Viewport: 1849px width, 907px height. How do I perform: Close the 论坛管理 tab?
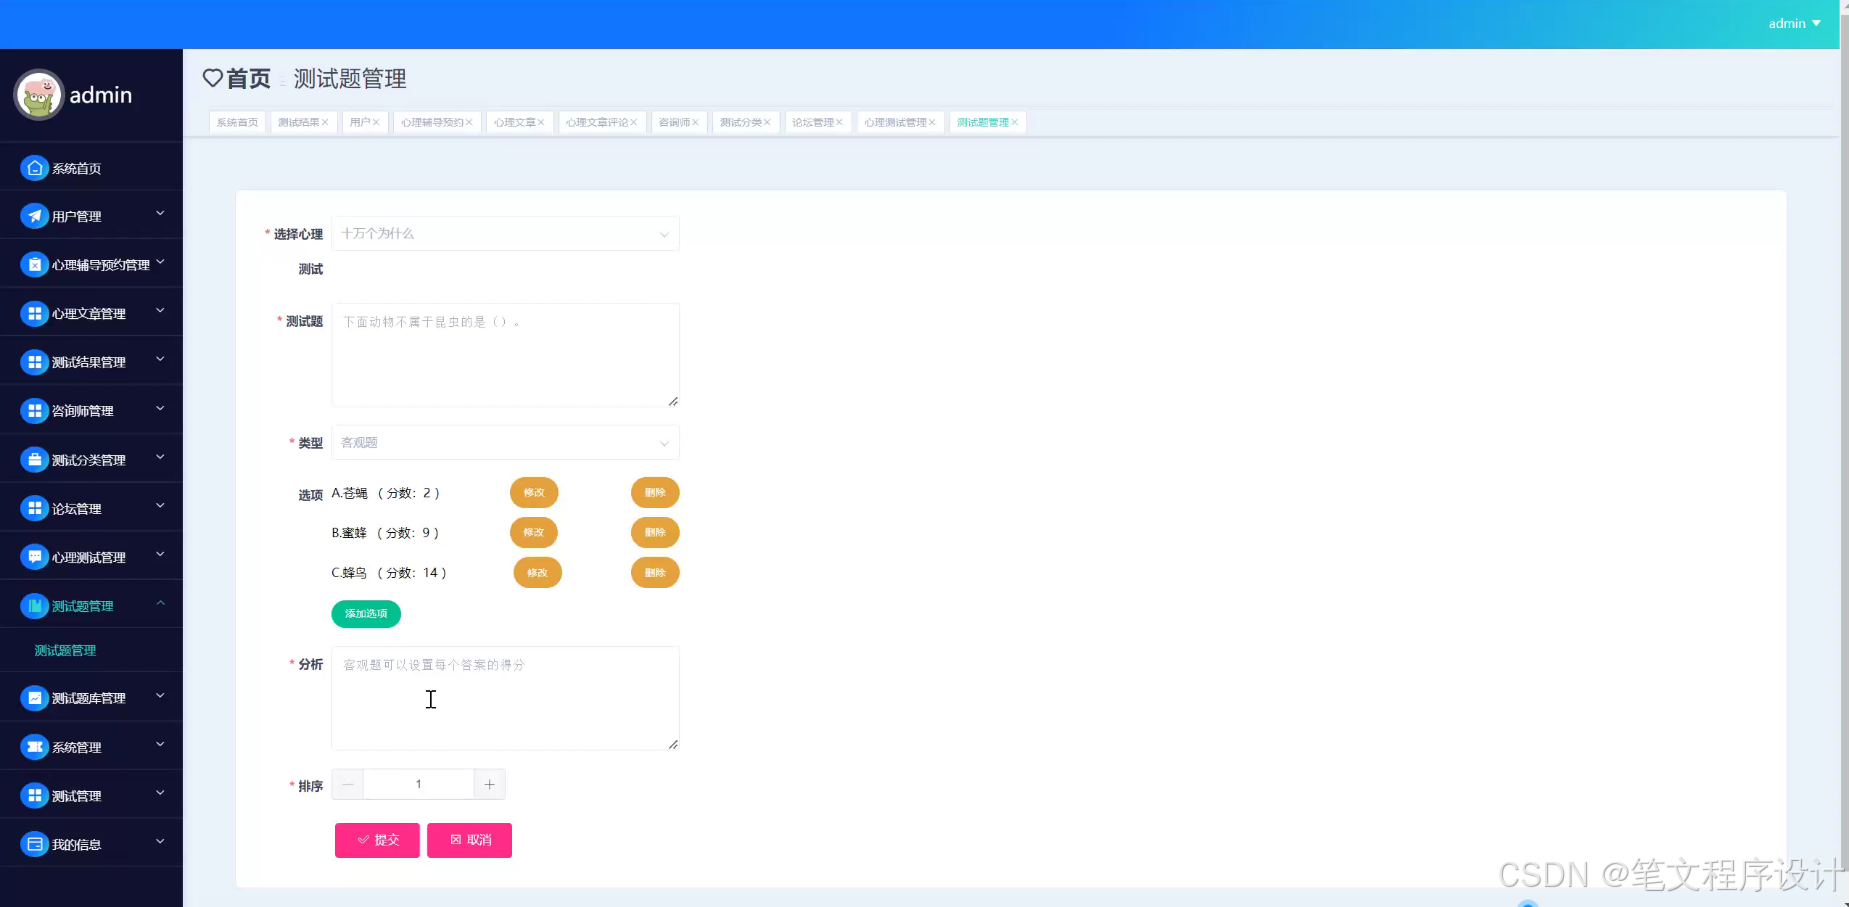839,122
